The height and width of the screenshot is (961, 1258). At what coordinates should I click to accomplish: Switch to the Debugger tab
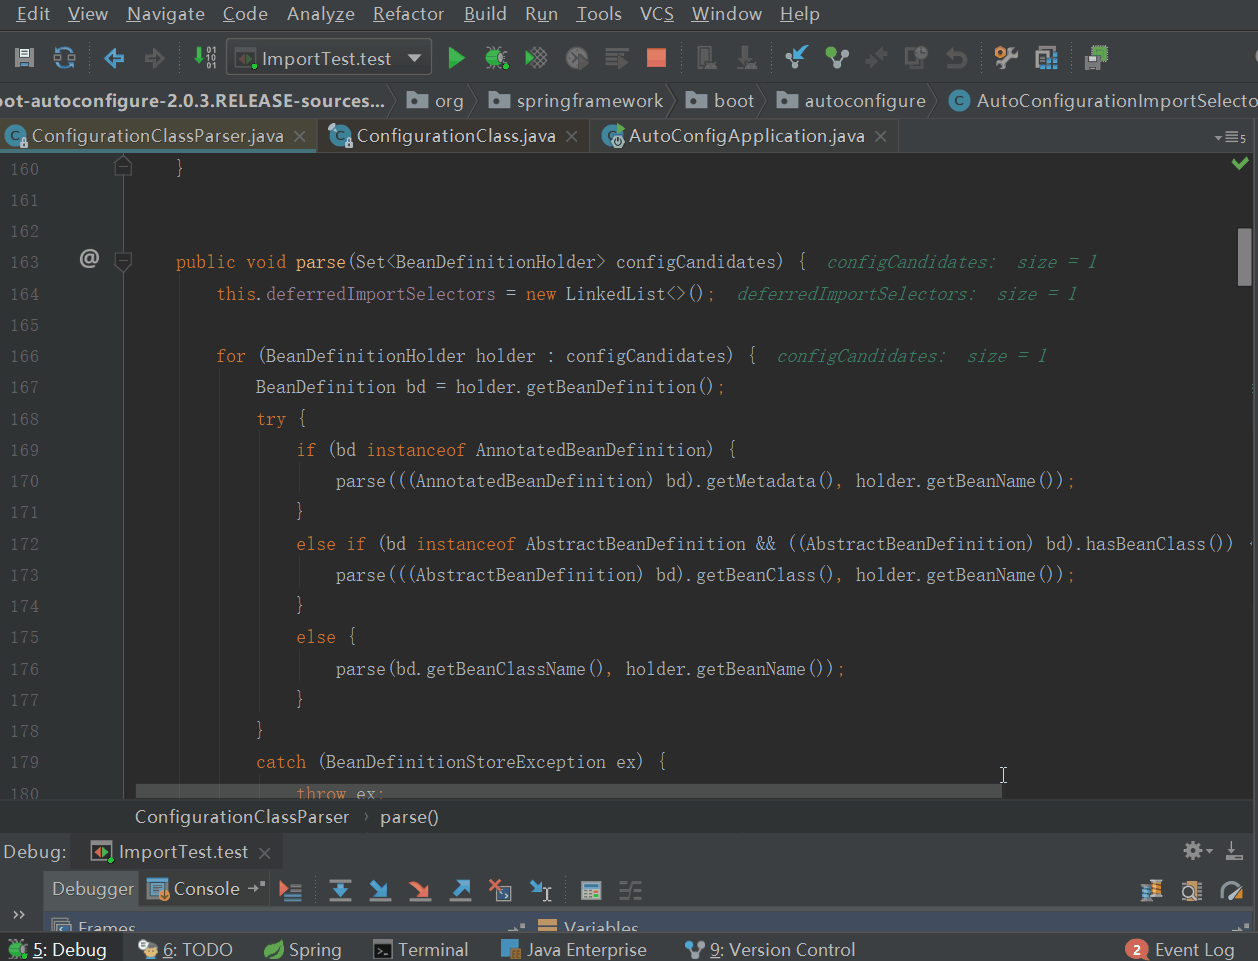[x=92, y=889]
